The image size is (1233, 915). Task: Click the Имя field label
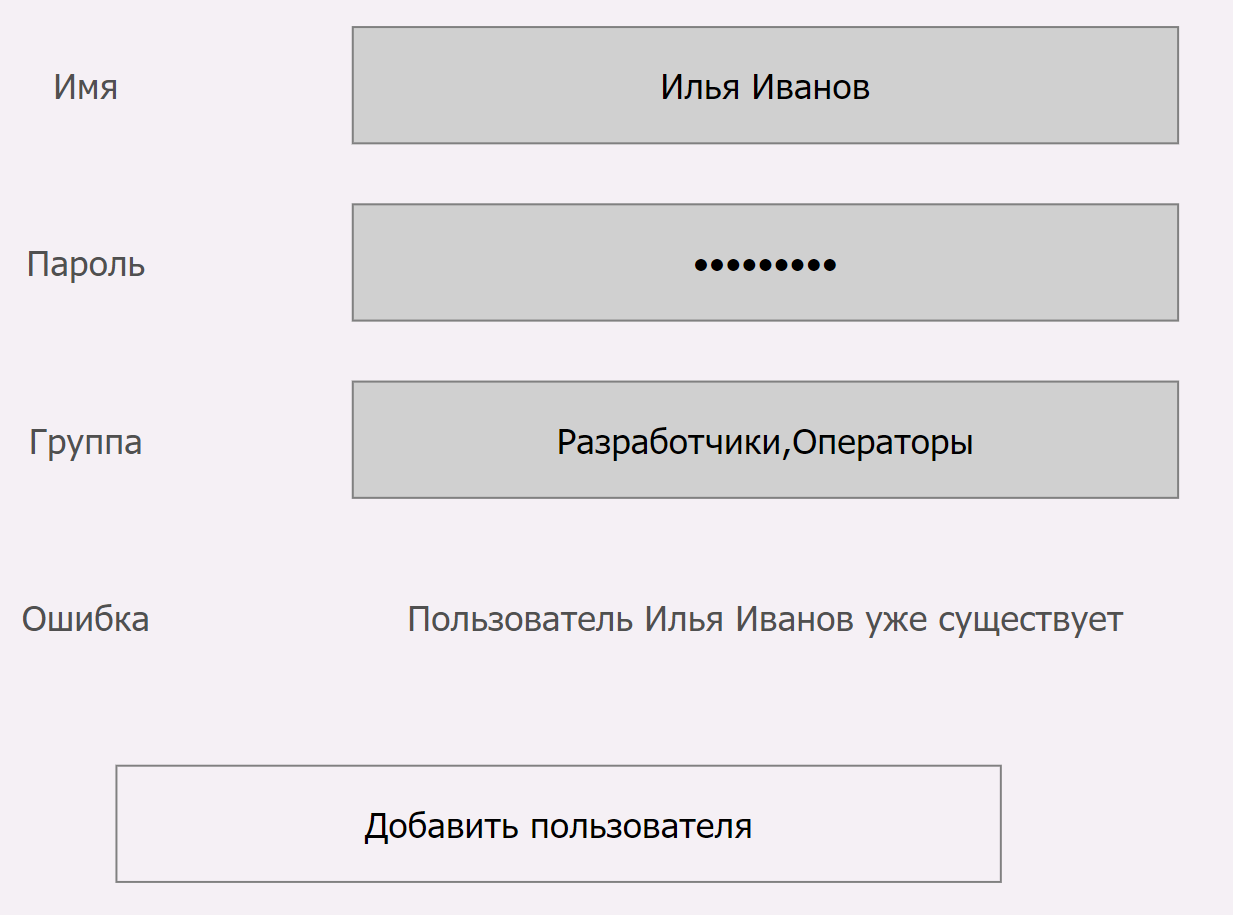(86, 86)
